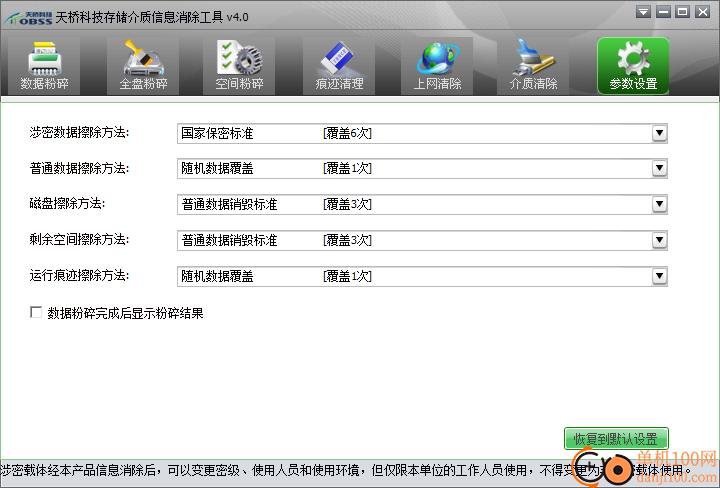720x488 pixels.
Task: Click the 磁盘擦除方法: label
Action: (68, 203)
